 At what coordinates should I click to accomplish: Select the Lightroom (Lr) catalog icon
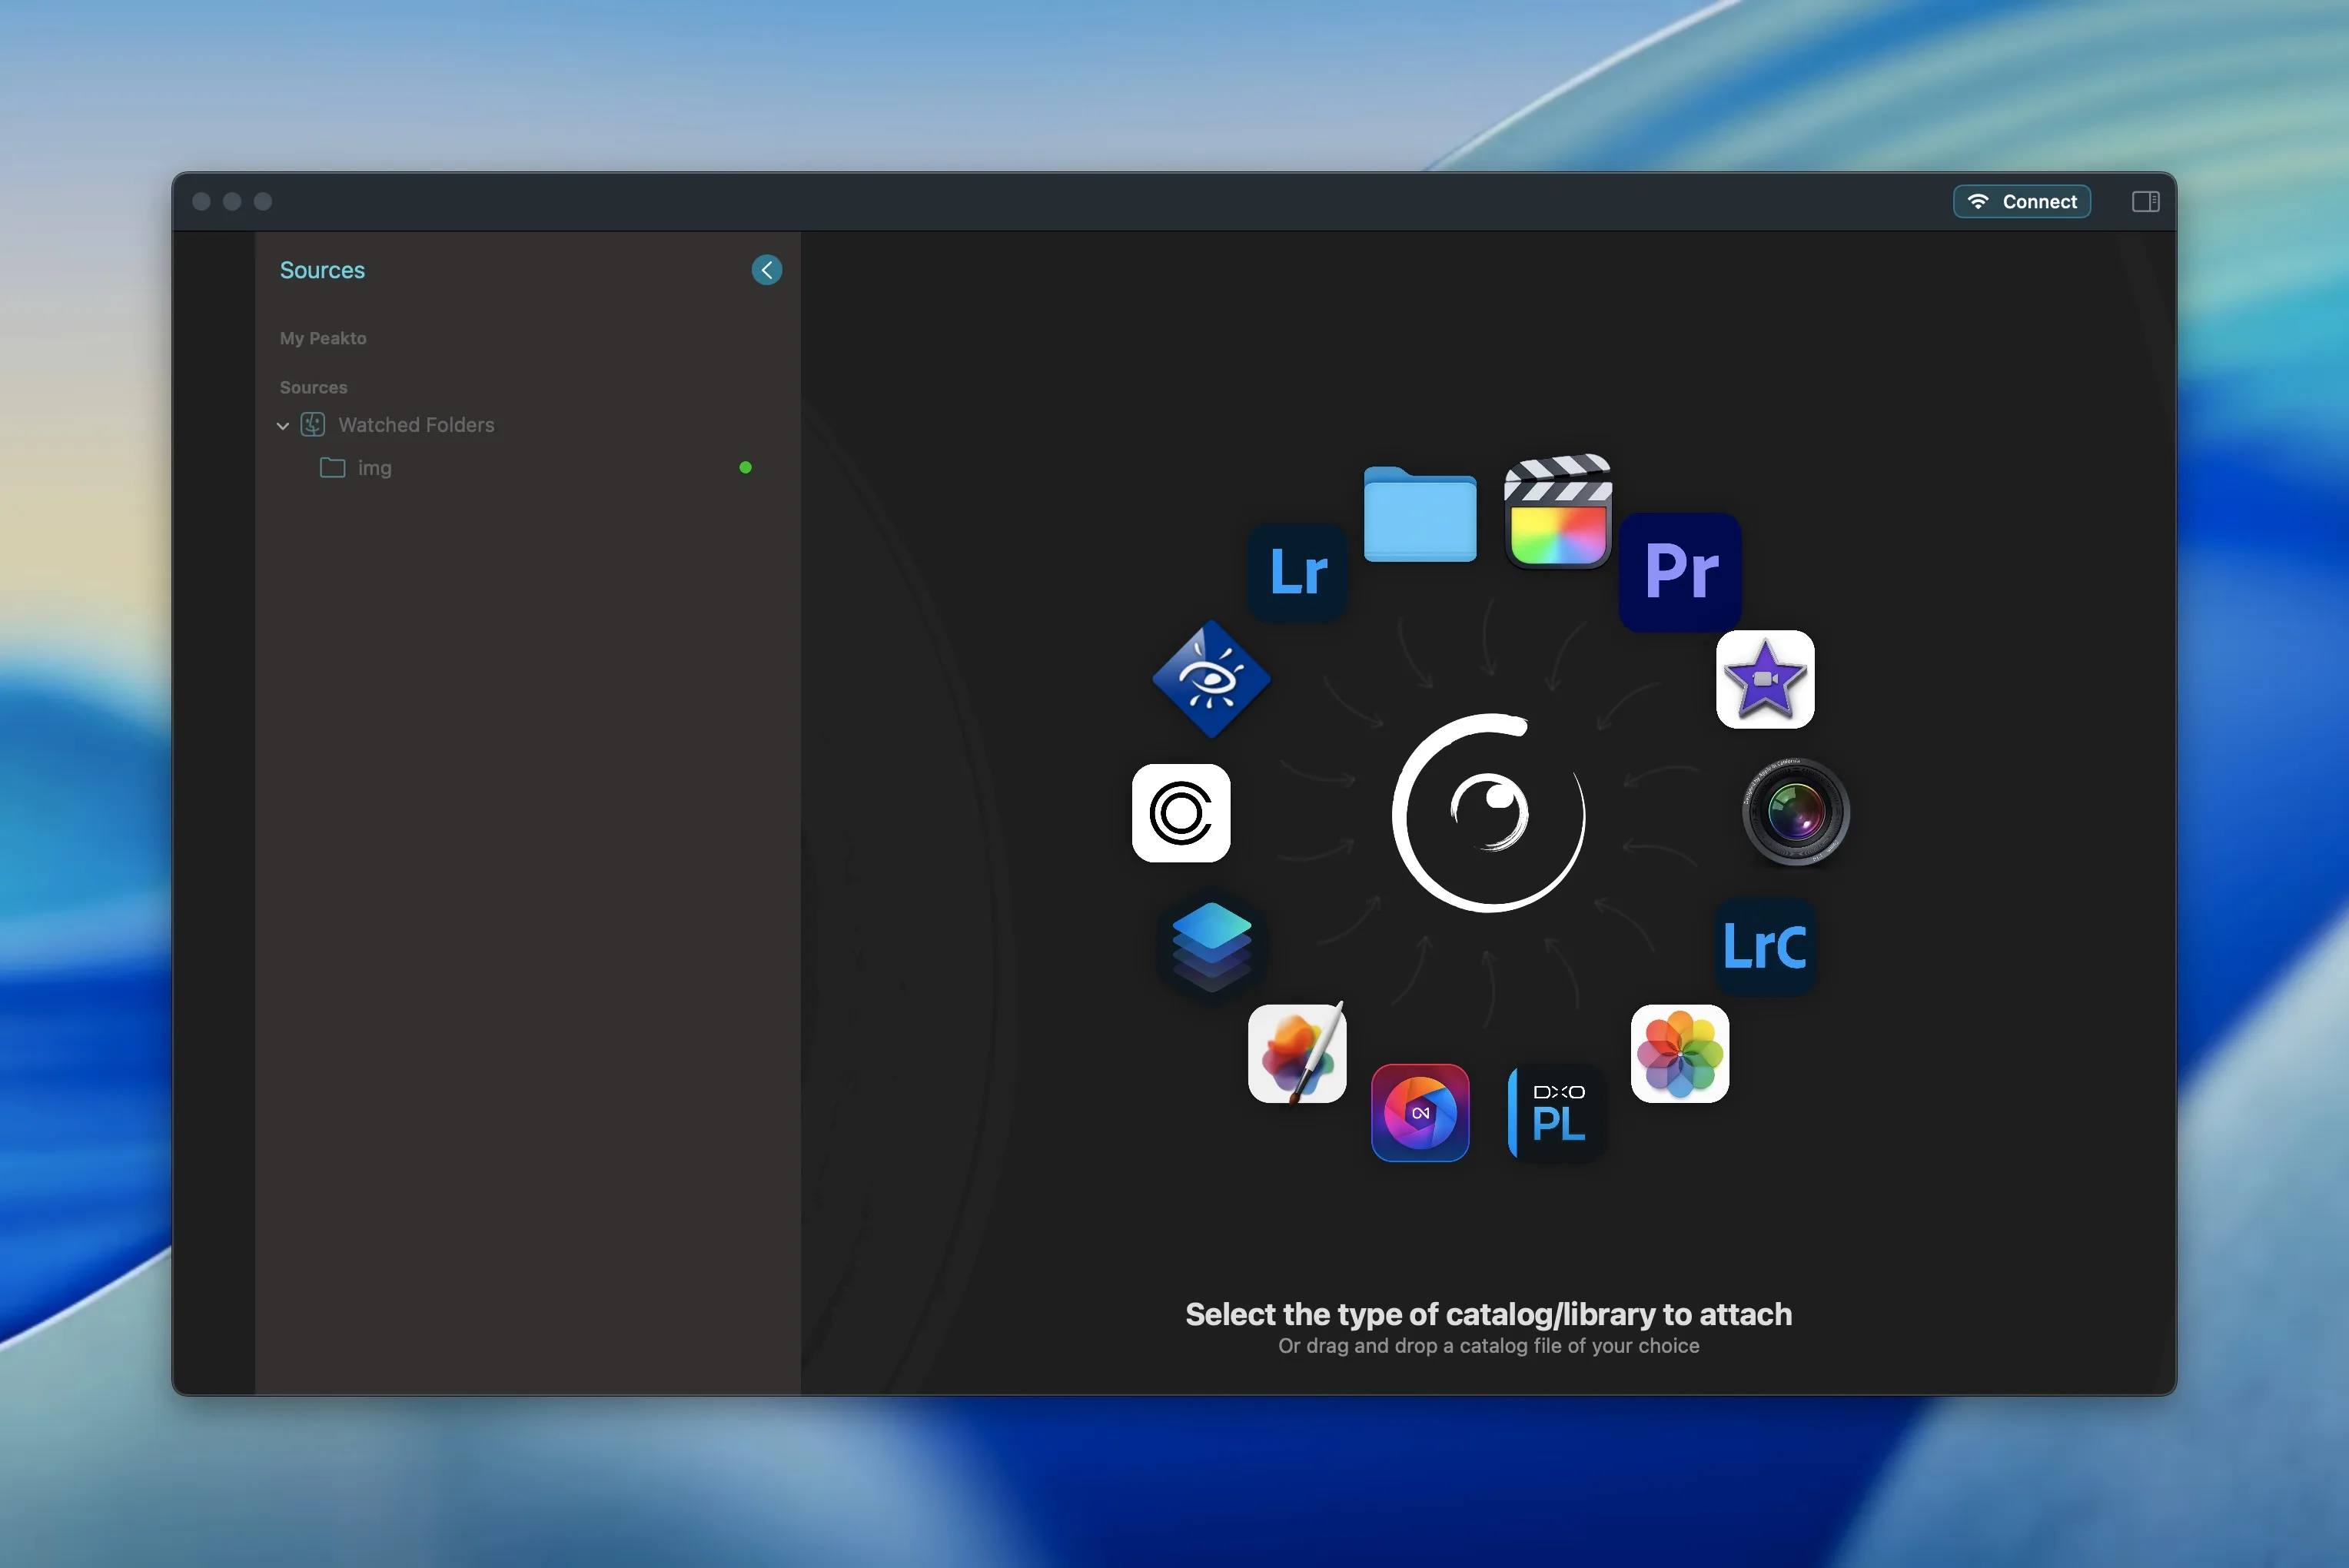pos(1298,572)
